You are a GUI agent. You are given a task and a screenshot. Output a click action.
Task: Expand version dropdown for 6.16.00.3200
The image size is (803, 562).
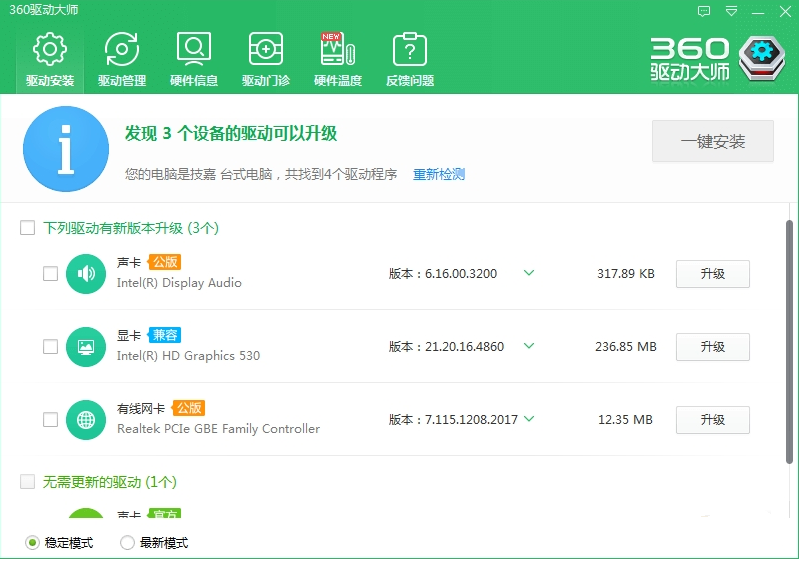coord(529,273)
